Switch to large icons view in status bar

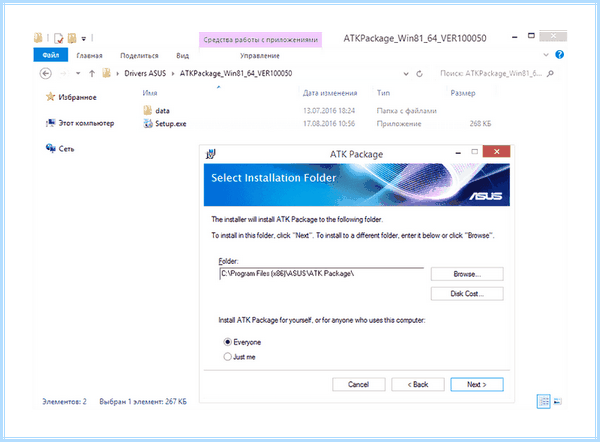tap(558, 401)
